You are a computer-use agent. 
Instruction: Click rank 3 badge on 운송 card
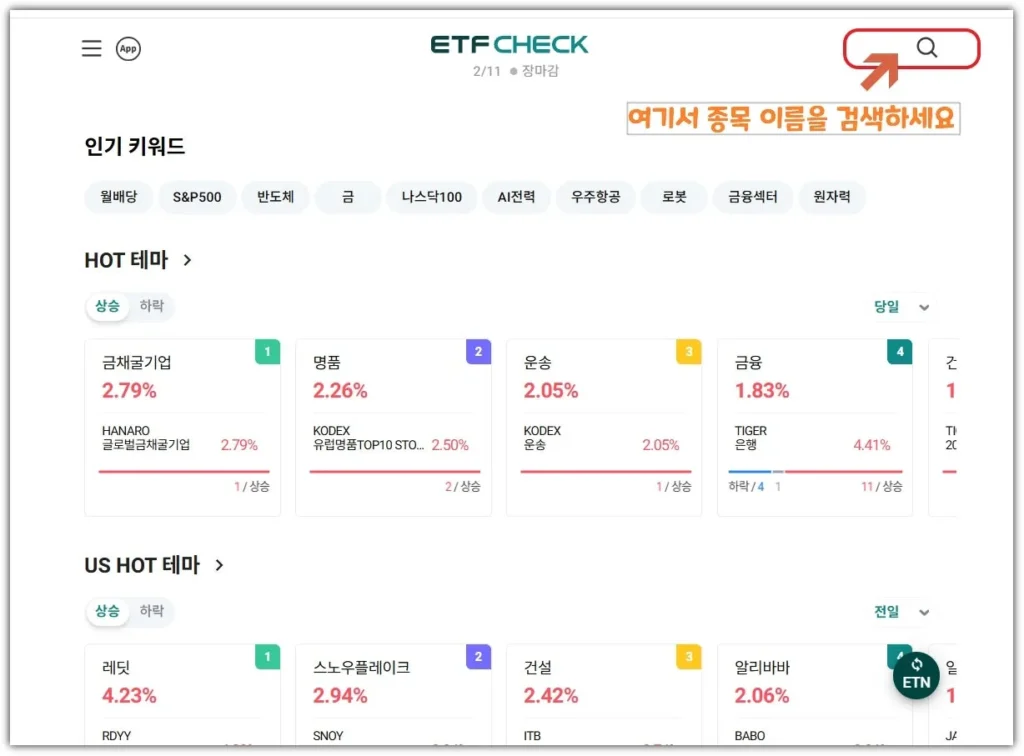coord(689,352)
